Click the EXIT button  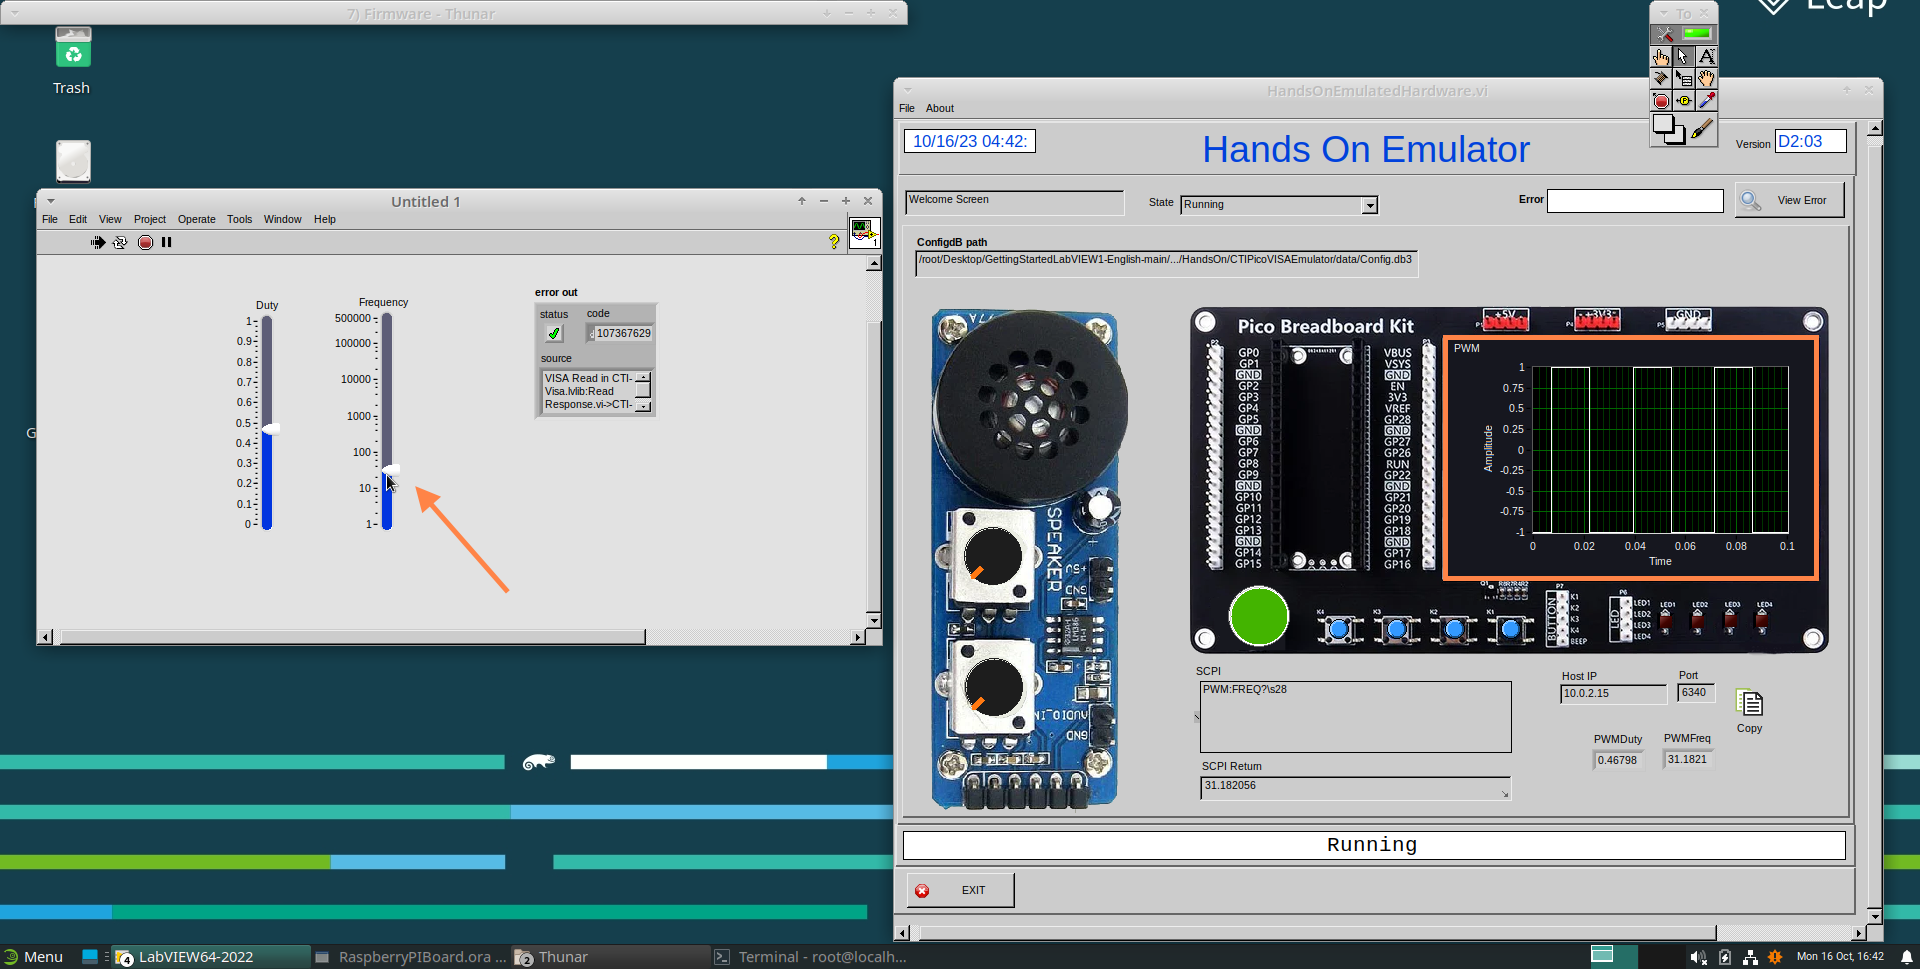(x=960, y=890)
